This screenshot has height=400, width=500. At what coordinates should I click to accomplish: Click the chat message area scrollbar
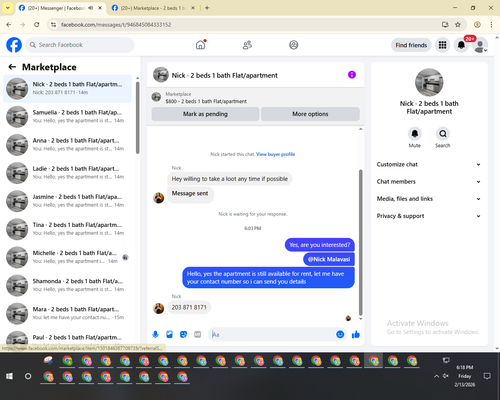[360, 242]
